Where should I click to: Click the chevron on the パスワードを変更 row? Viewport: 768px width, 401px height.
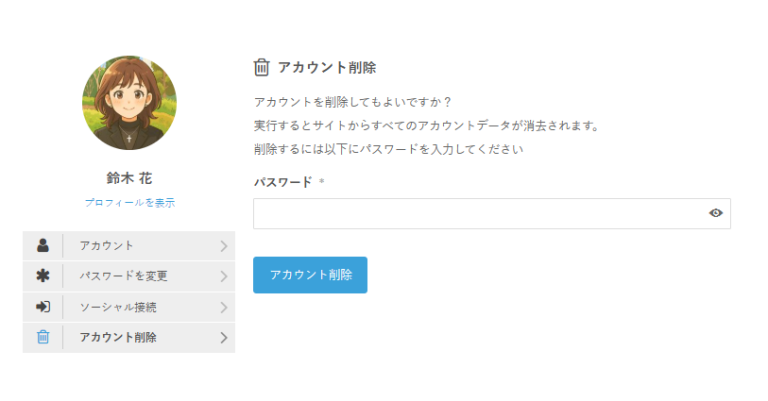pyautogui.click(x=223, y=276)
